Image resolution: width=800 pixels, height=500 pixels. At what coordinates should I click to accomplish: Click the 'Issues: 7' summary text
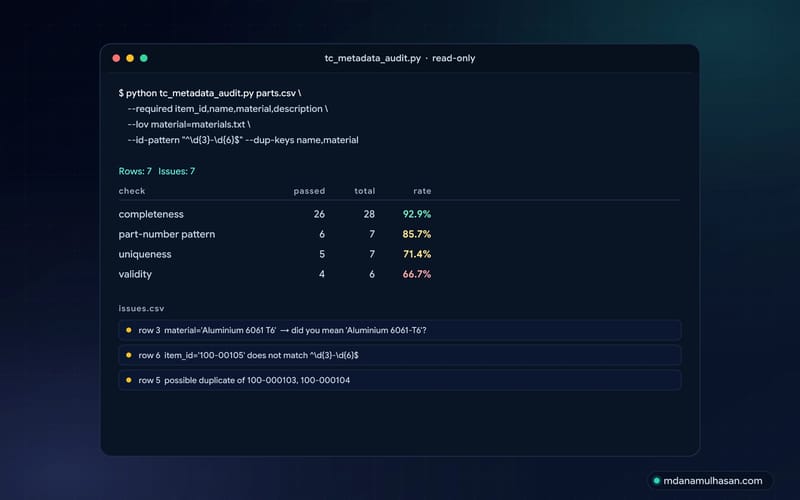point(177,171)
